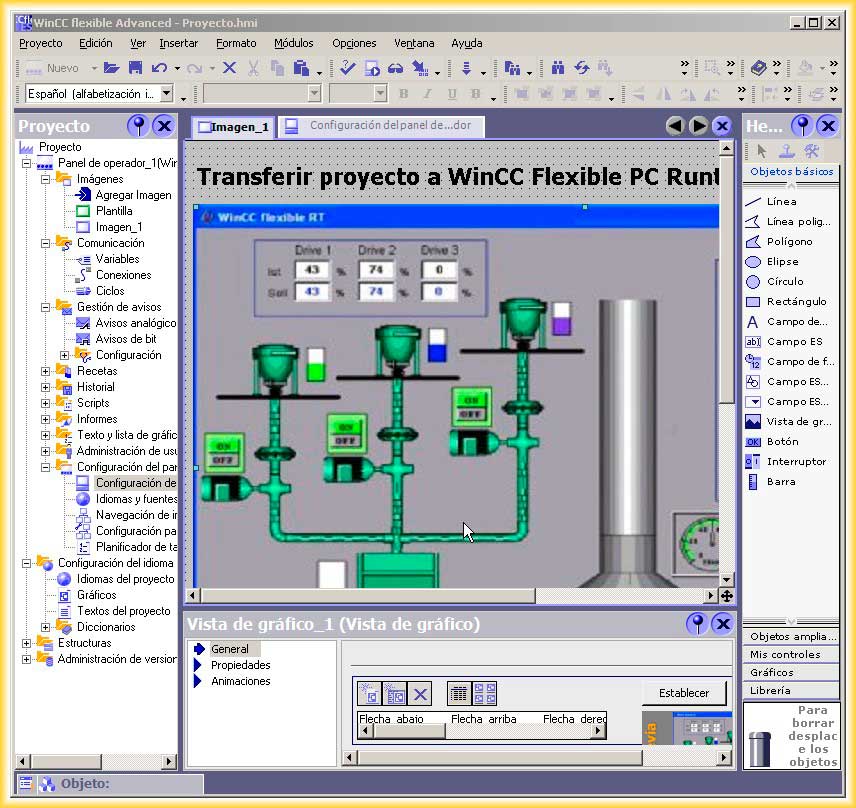Collapse the Gestión de avisos node

[46, 307]
